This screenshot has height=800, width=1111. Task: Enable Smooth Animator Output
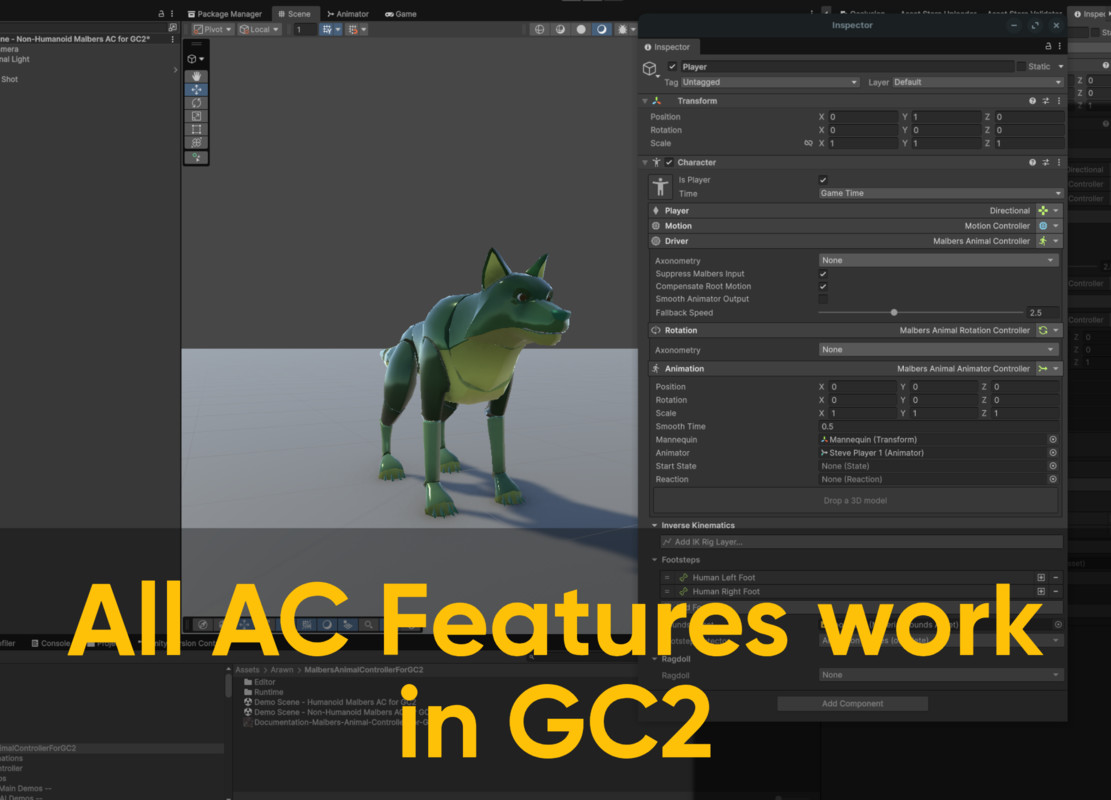tap(823, 299)
